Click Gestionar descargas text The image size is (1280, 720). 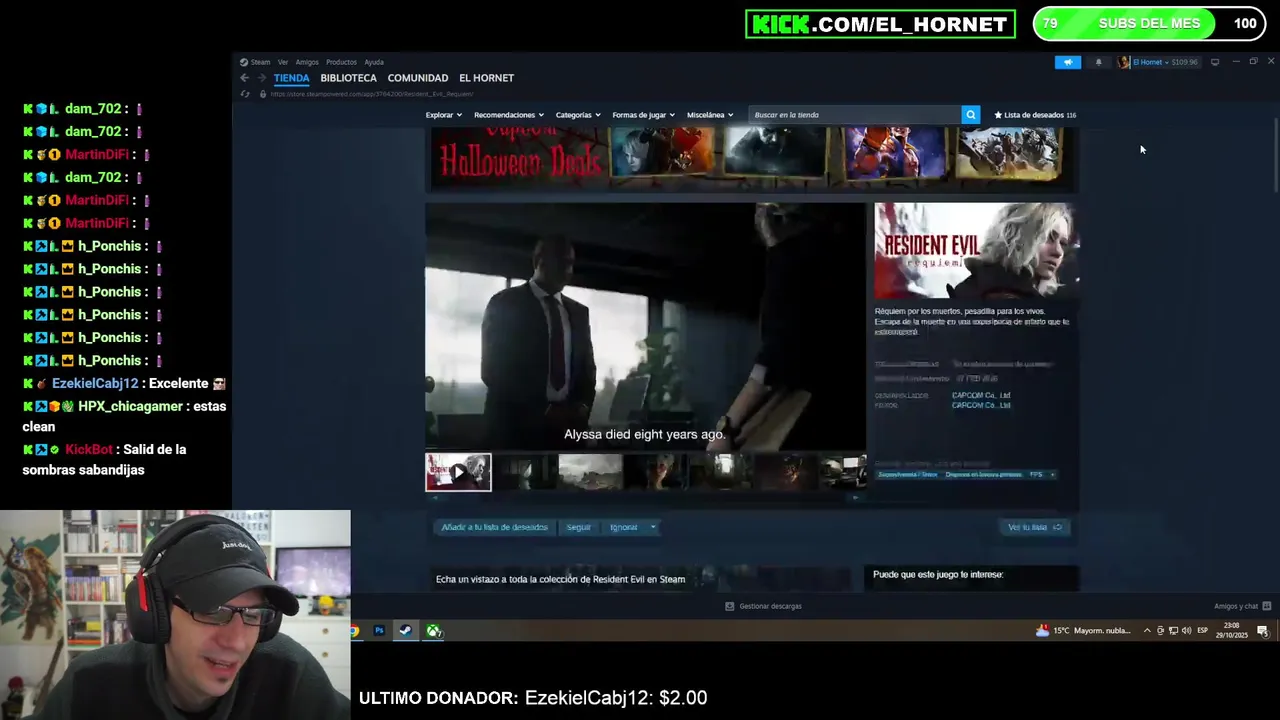pos(770,606)
